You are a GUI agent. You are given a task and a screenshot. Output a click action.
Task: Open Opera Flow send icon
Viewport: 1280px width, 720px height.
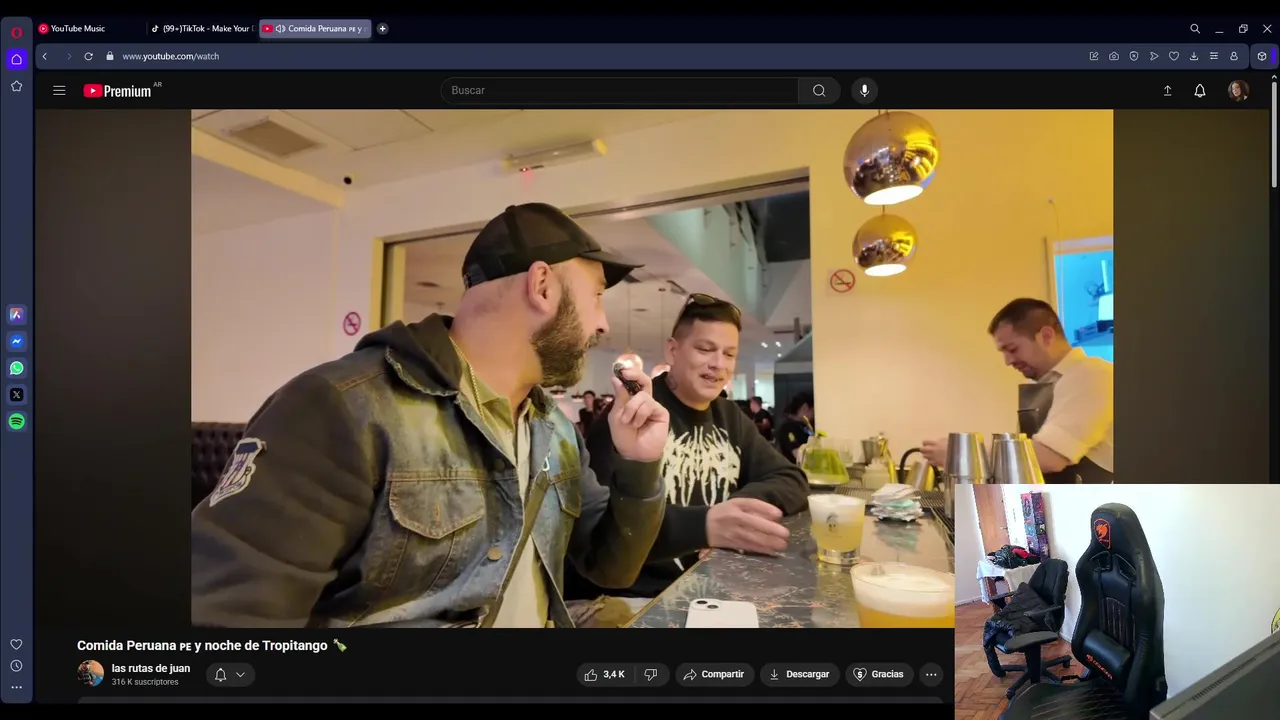(1154, 56)
